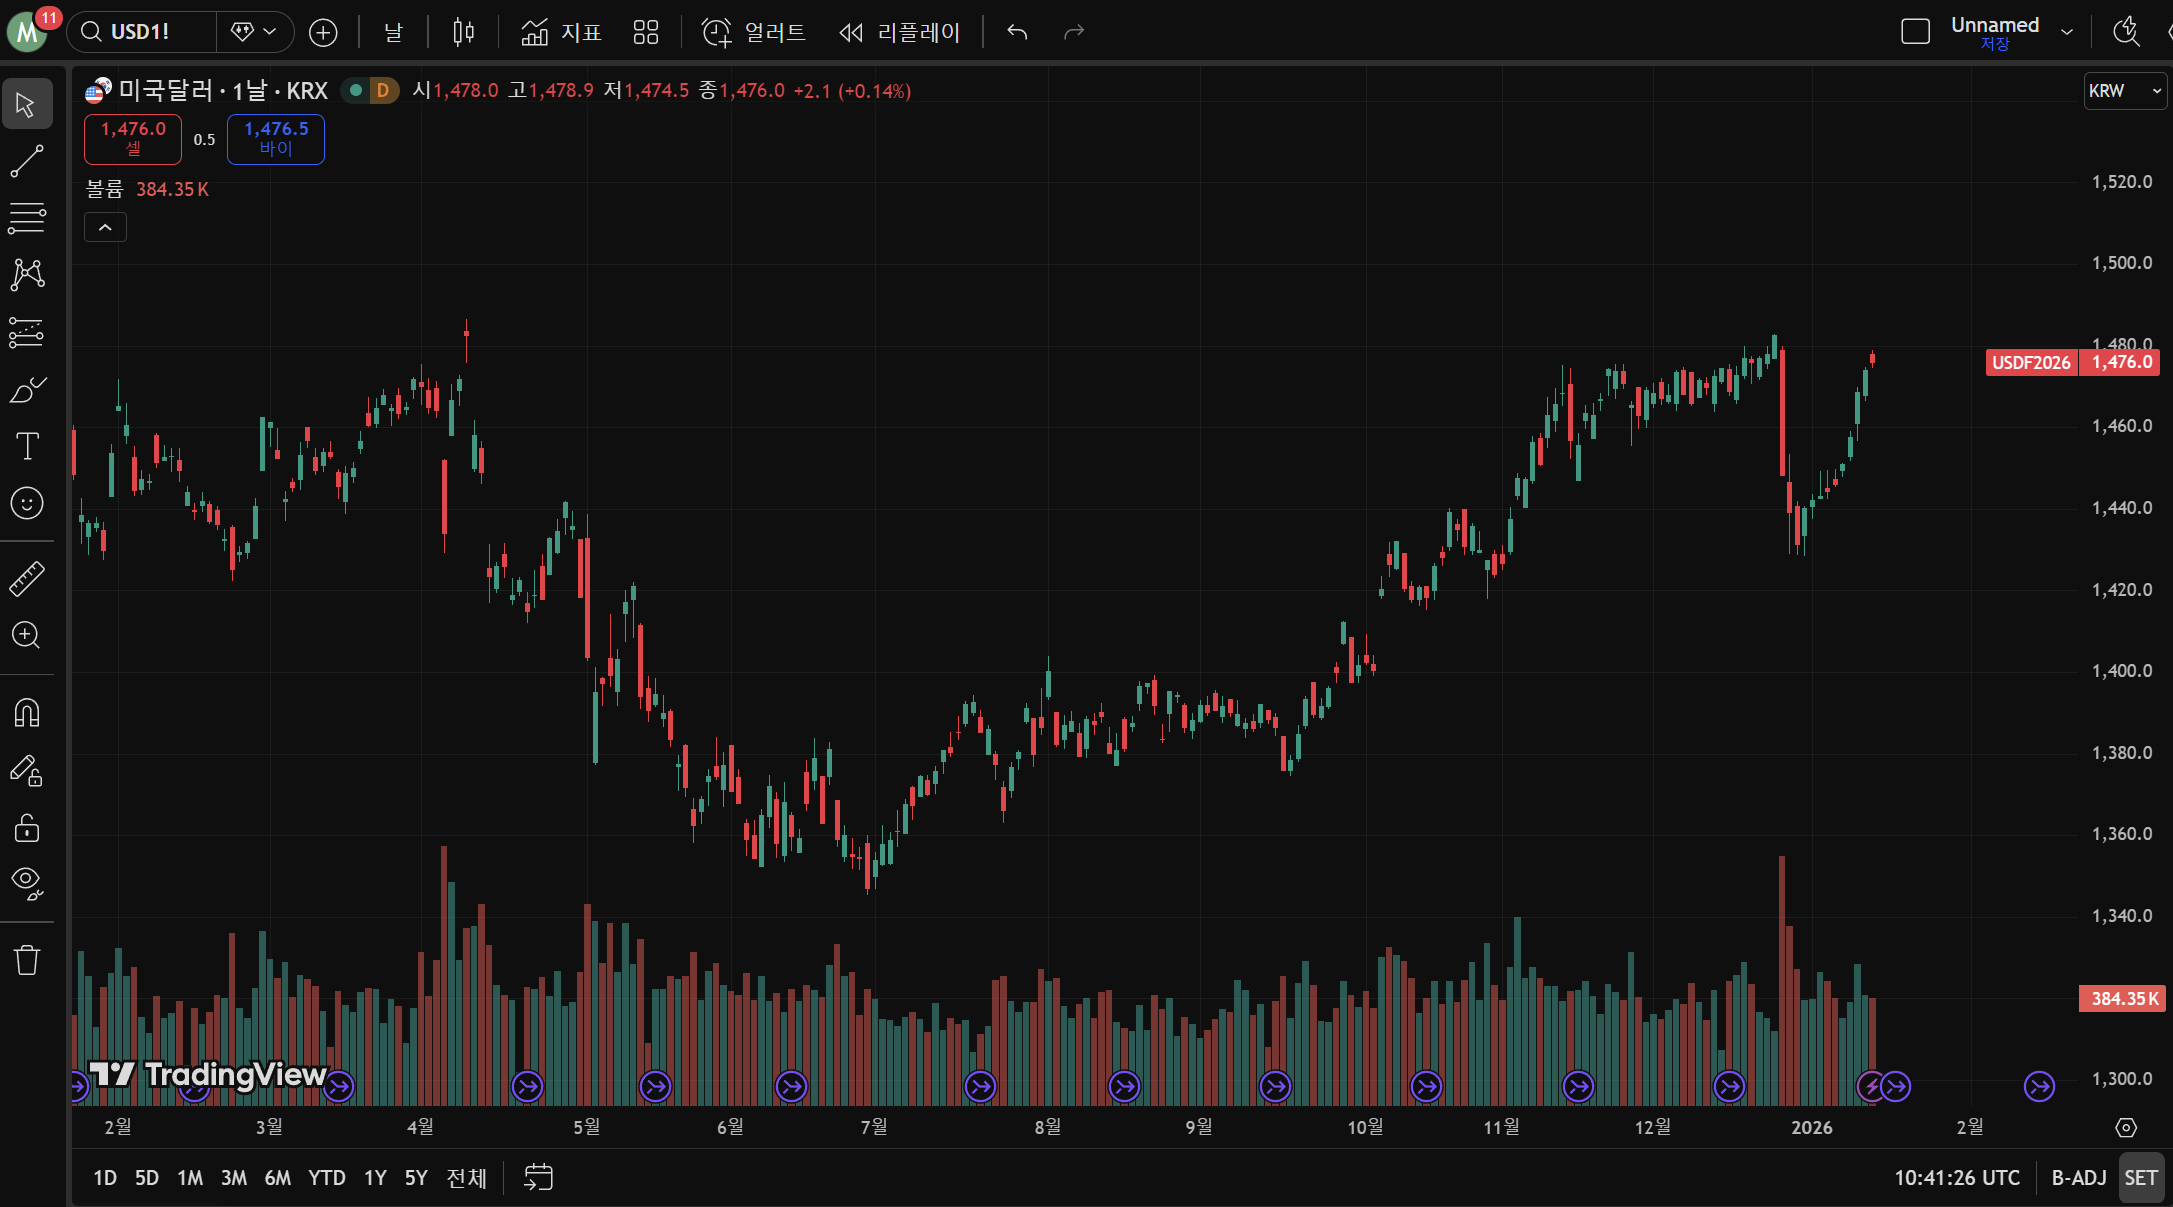This screenshot has height=1207, width=2173.
Task: Remove objects with the trash icon
Action: coord(27,960)
